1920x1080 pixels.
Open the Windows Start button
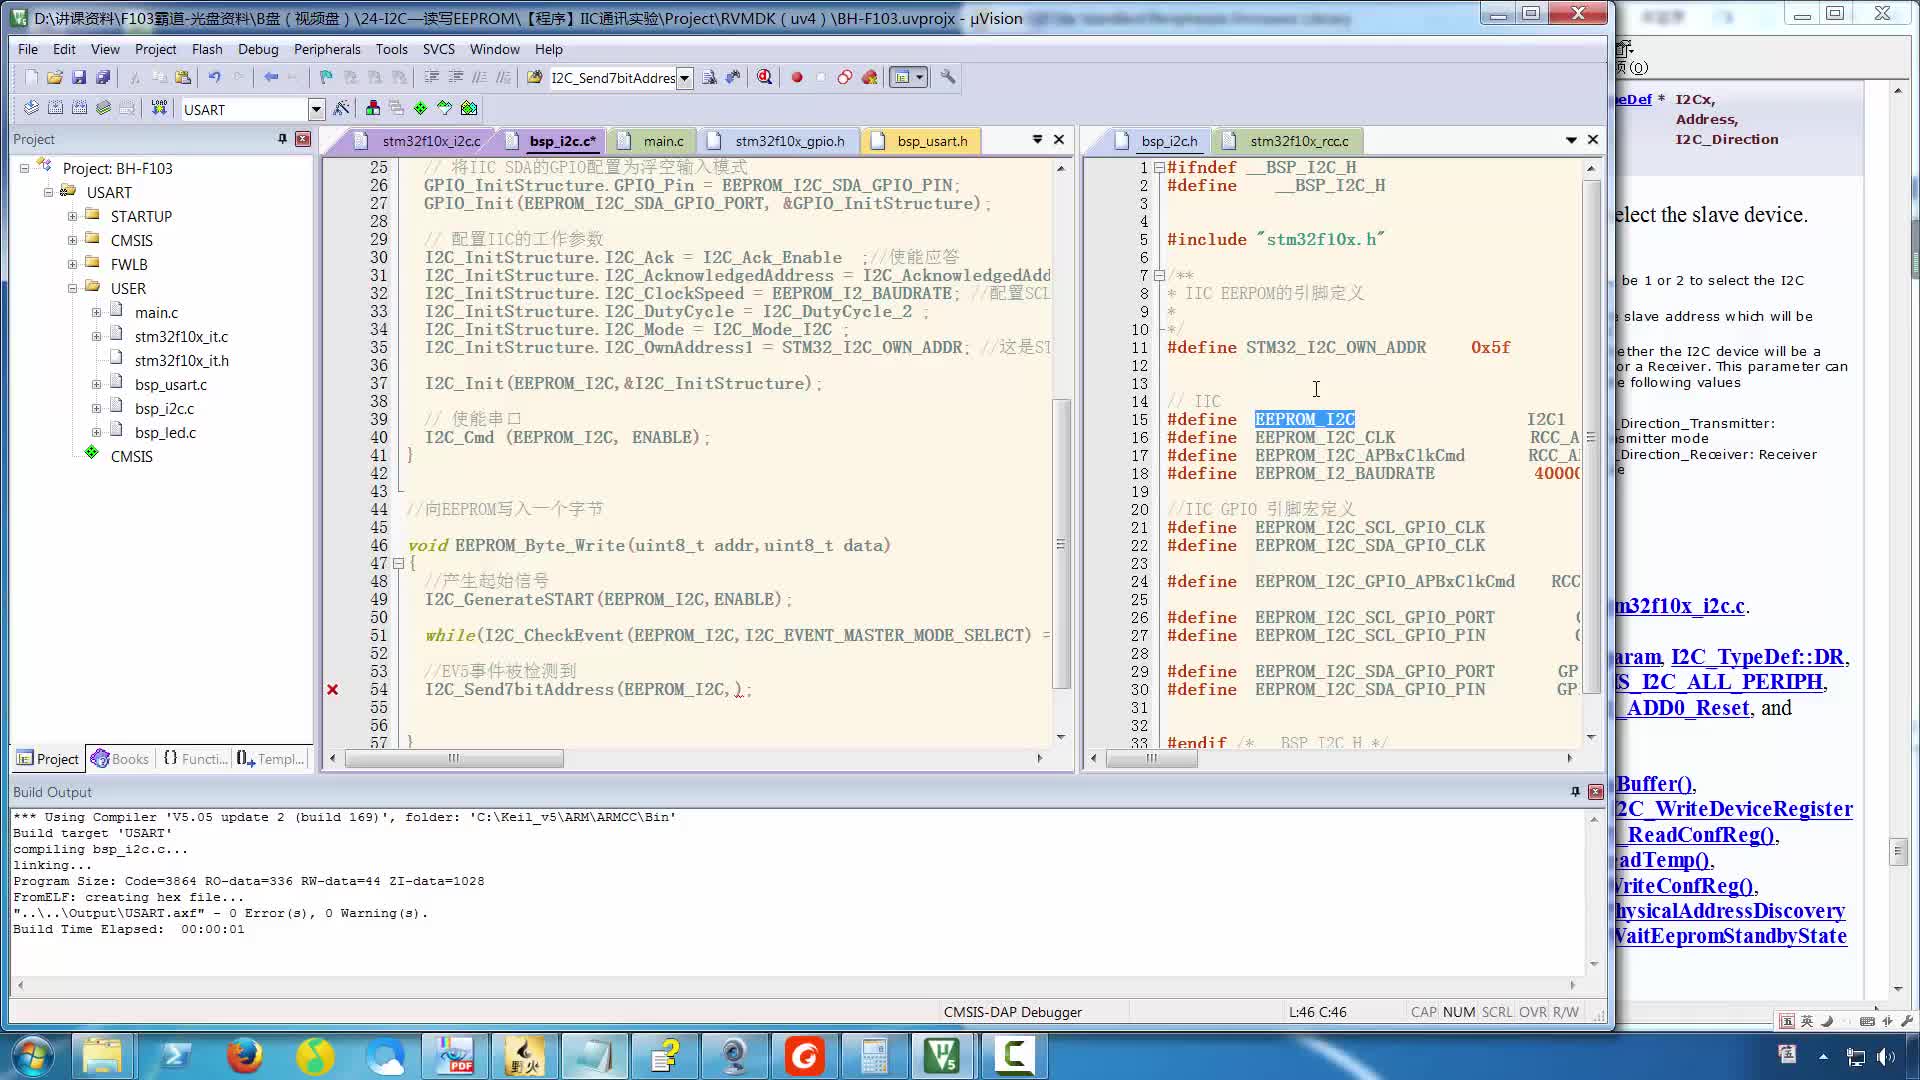coord(32,1055)
